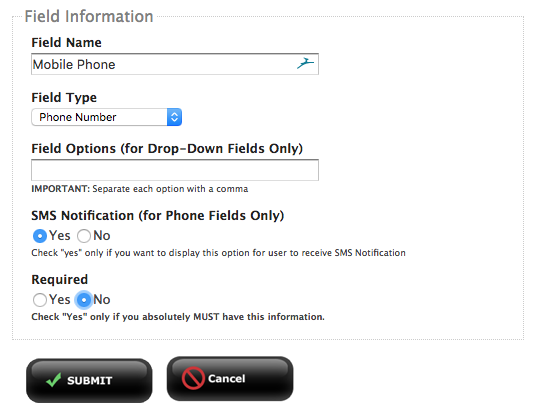
Task: Click the Cancel button label
Action: (x=227, y=378)
